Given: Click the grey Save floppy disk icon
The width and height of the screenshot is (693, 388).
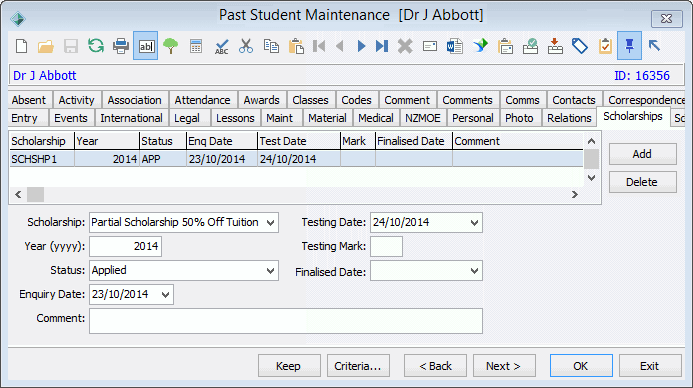Looking at the screenshot, I should pyautogui.click(x=71, y=46).
